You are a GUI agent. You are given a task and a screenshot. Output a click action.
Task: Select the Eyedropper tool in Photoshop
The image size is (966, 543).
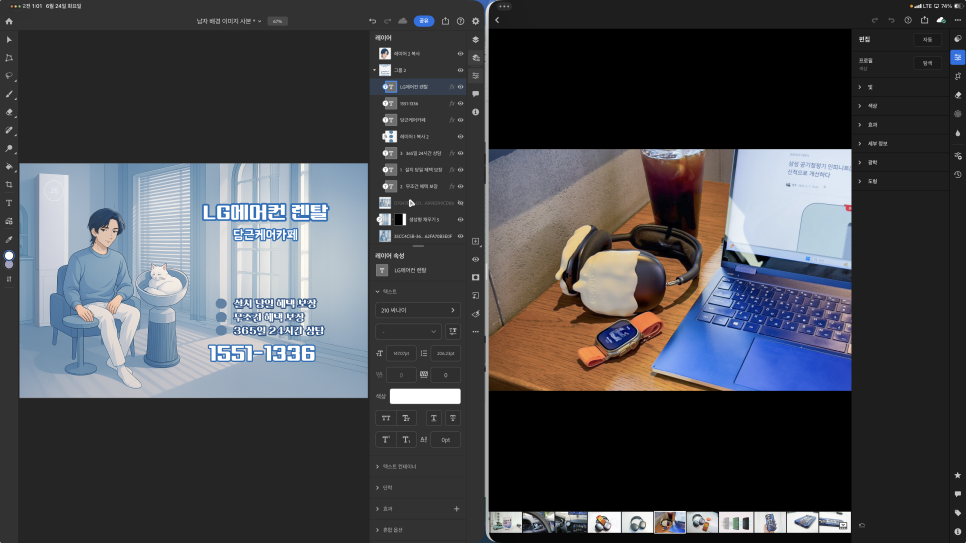point(9,239)
